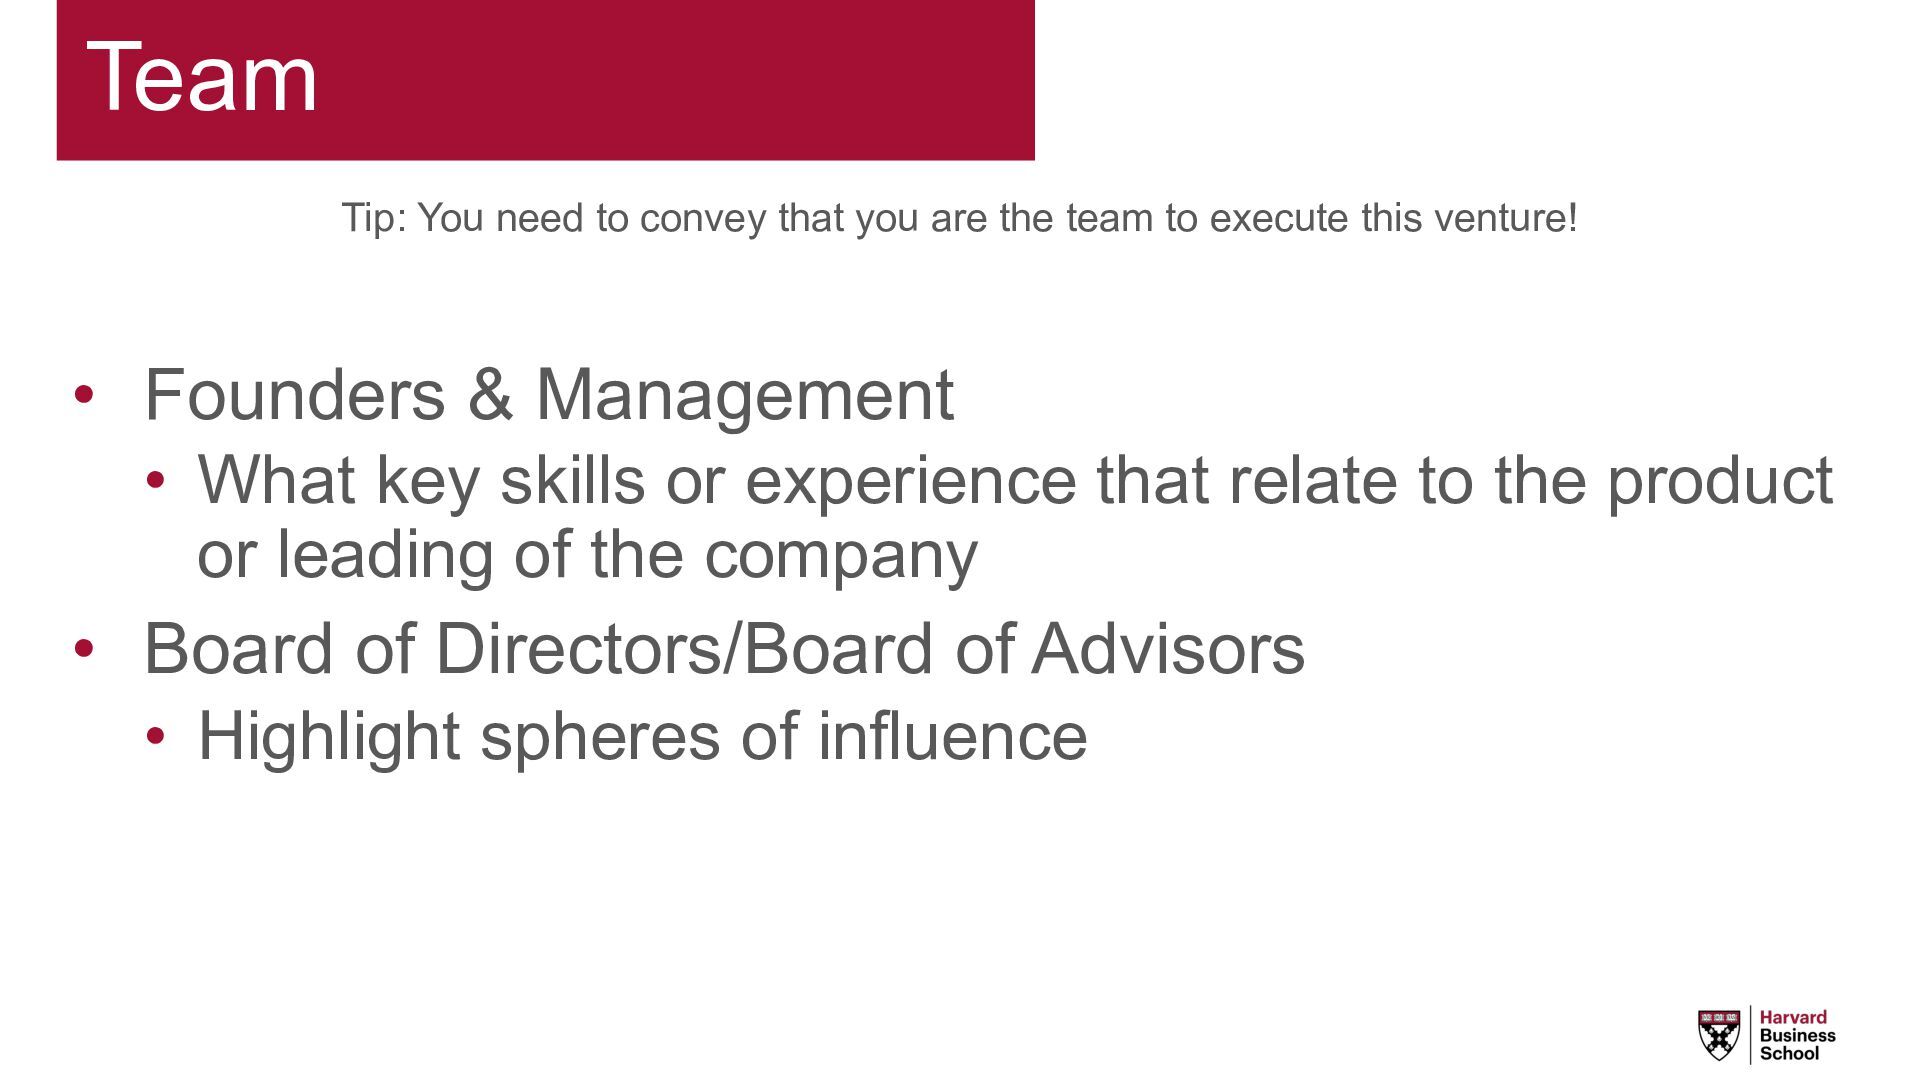Click the vertical divider line in the logo
1920x1080 pixels.
pyautogui.click(x=1750, y=1035)
